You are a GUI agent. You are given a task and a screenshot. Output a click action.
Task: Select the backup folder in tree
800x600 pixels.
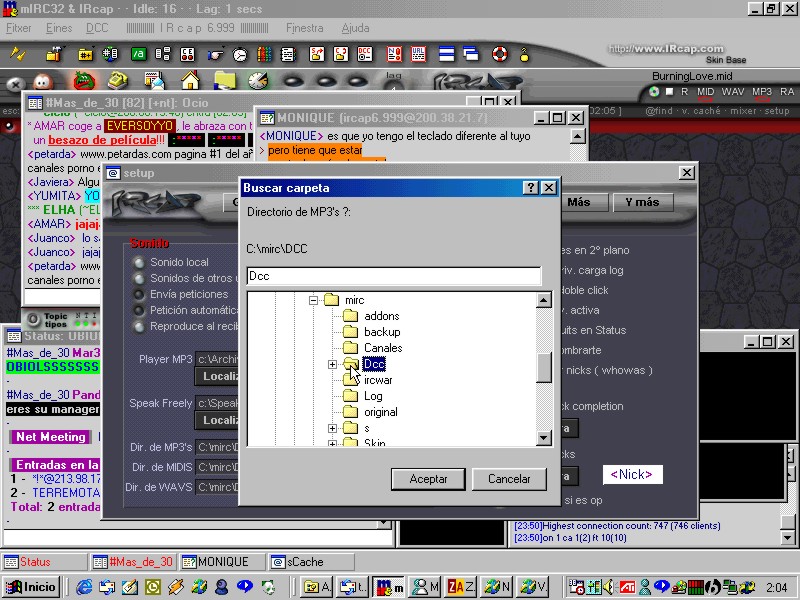[x=382, y=332]
